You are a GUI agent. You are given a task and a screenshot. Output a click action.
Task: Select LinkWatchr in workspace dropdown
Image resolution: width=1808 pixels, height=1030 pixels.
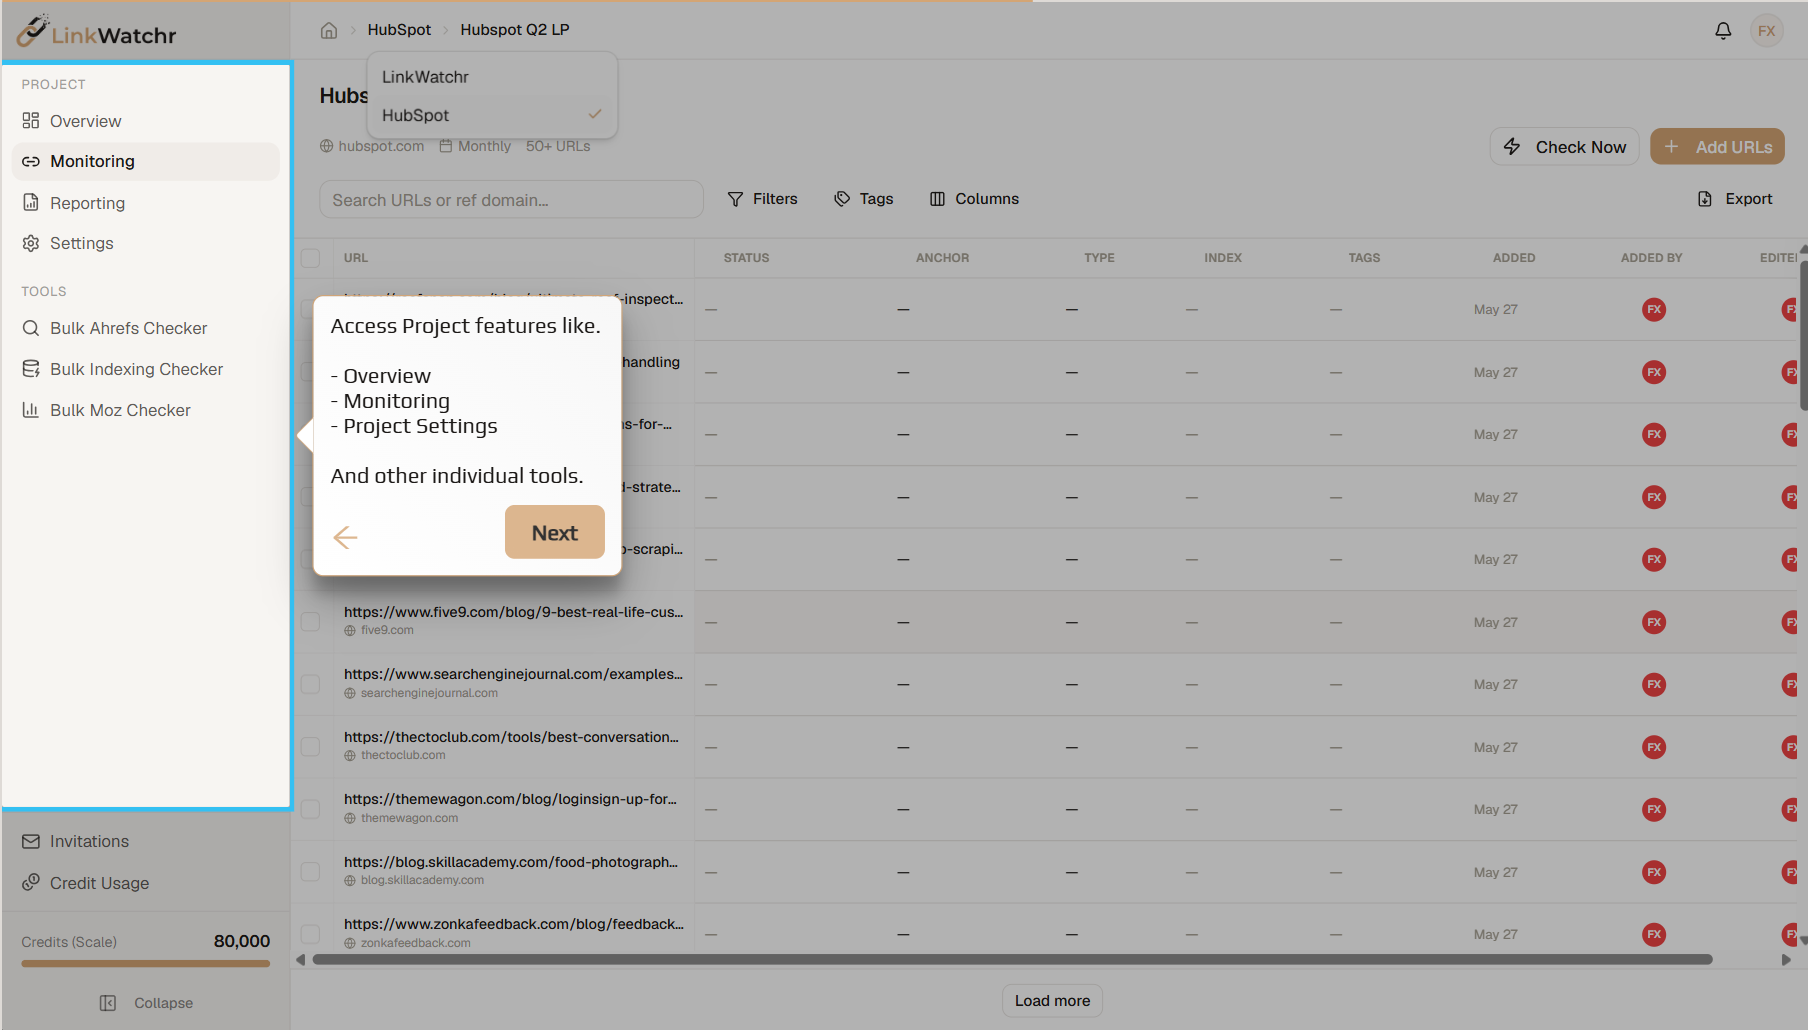(492, 77)
